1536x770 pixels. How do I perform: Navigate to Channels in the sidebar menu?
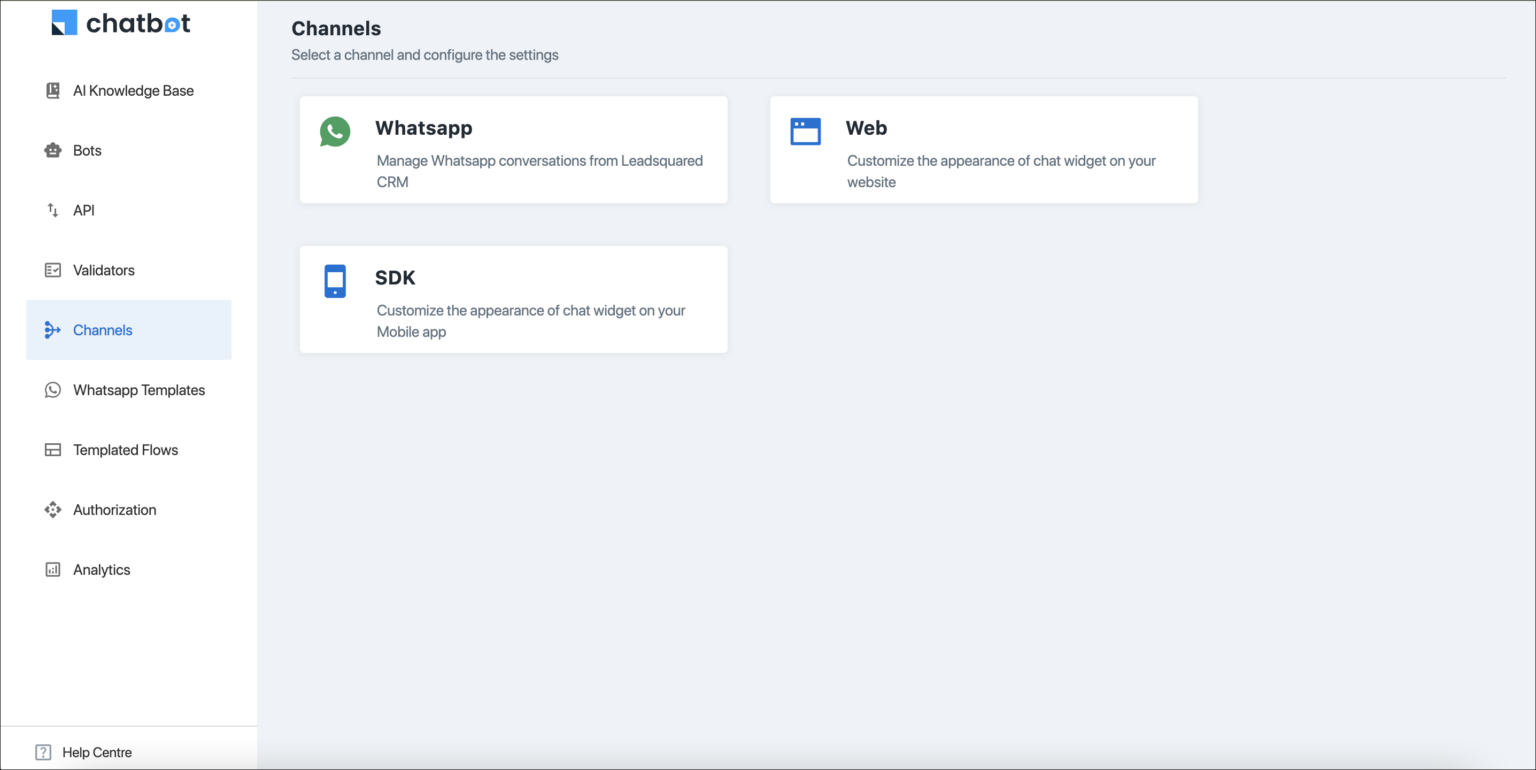pyautogui.click(x=104, y=330)
